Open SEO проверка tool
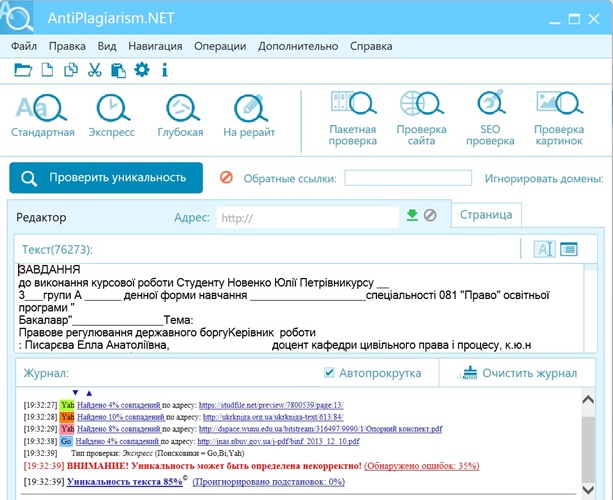Viewport: 613px width, 500px height. pyautogui.click(x=490, y=118)
